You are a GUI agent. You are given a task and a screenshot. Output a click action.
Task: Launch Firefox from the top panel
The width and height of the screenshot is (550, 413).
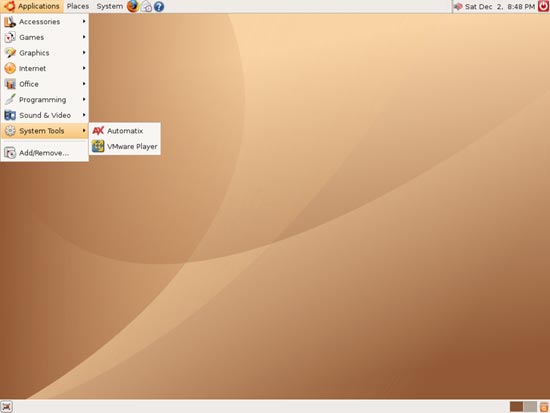[x=133, y=6]
